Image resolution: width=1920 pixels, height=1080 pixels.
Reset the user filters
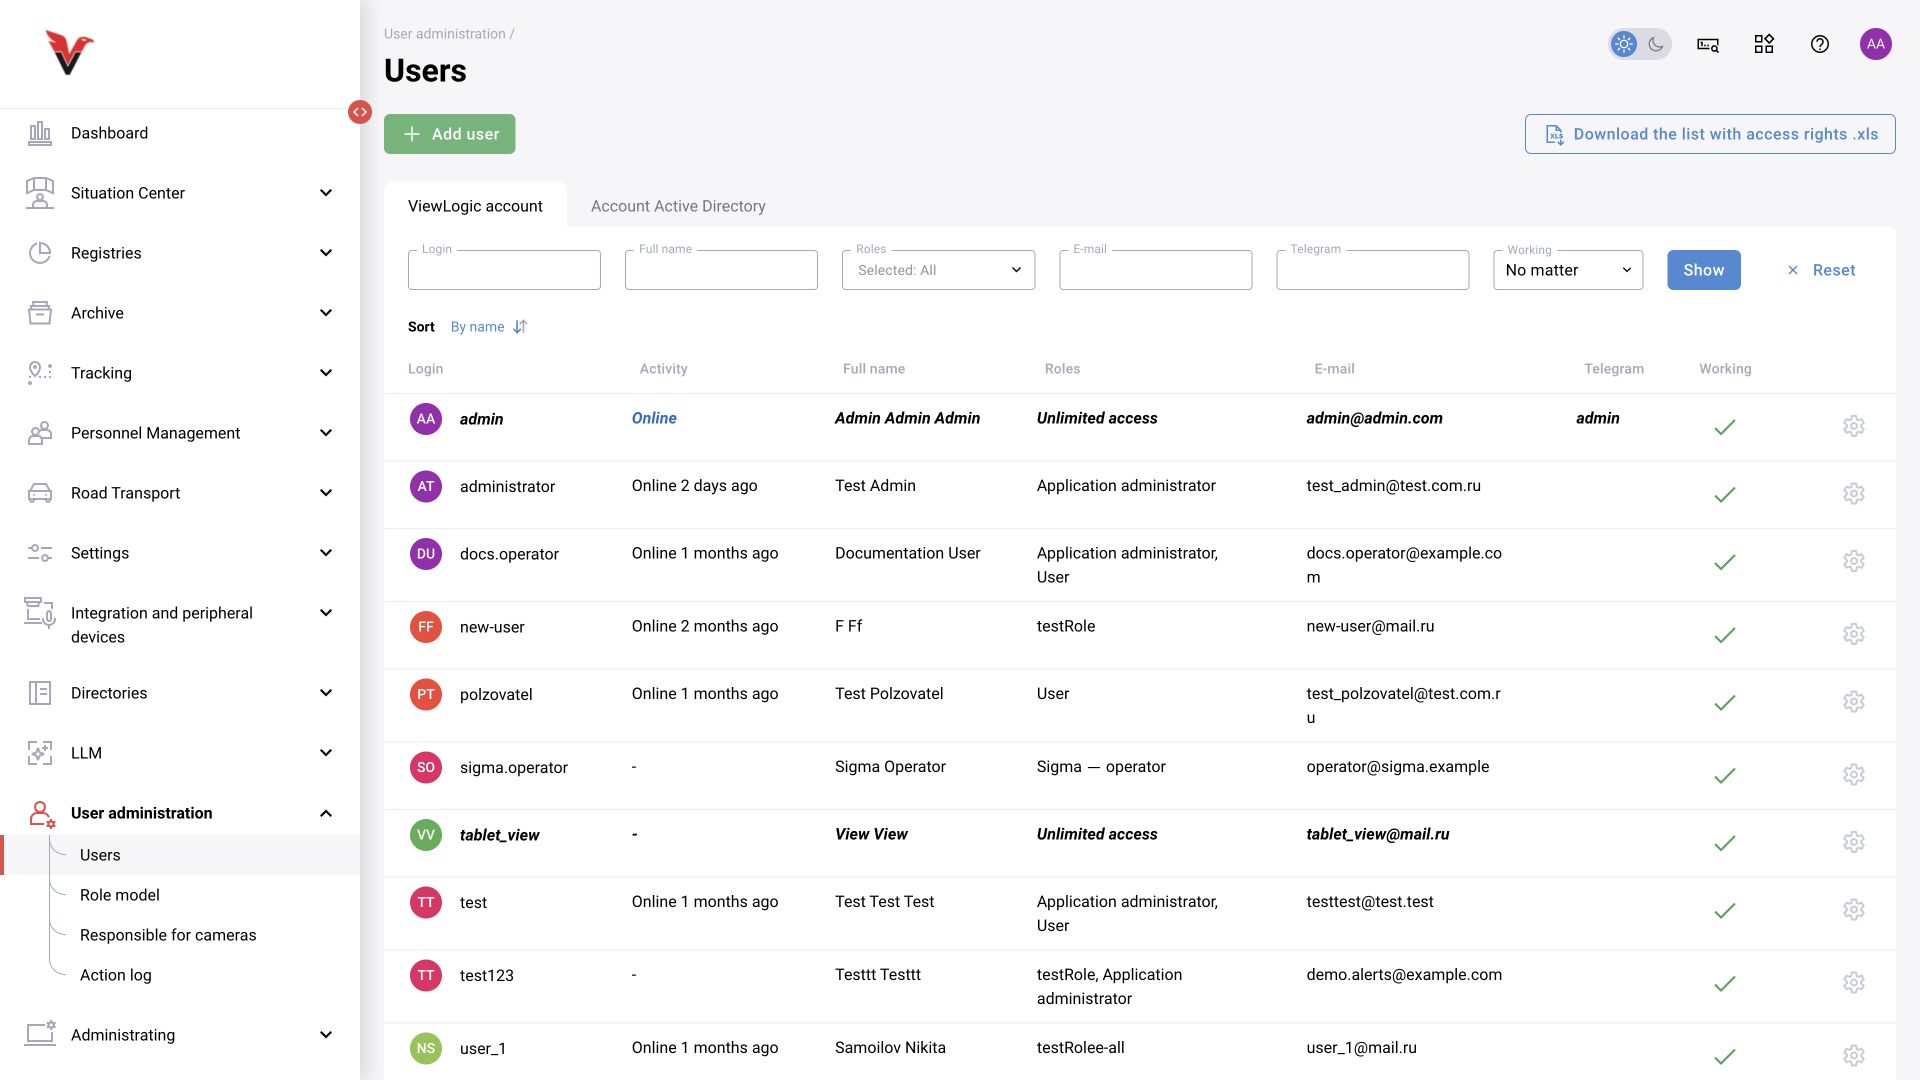1820,270
